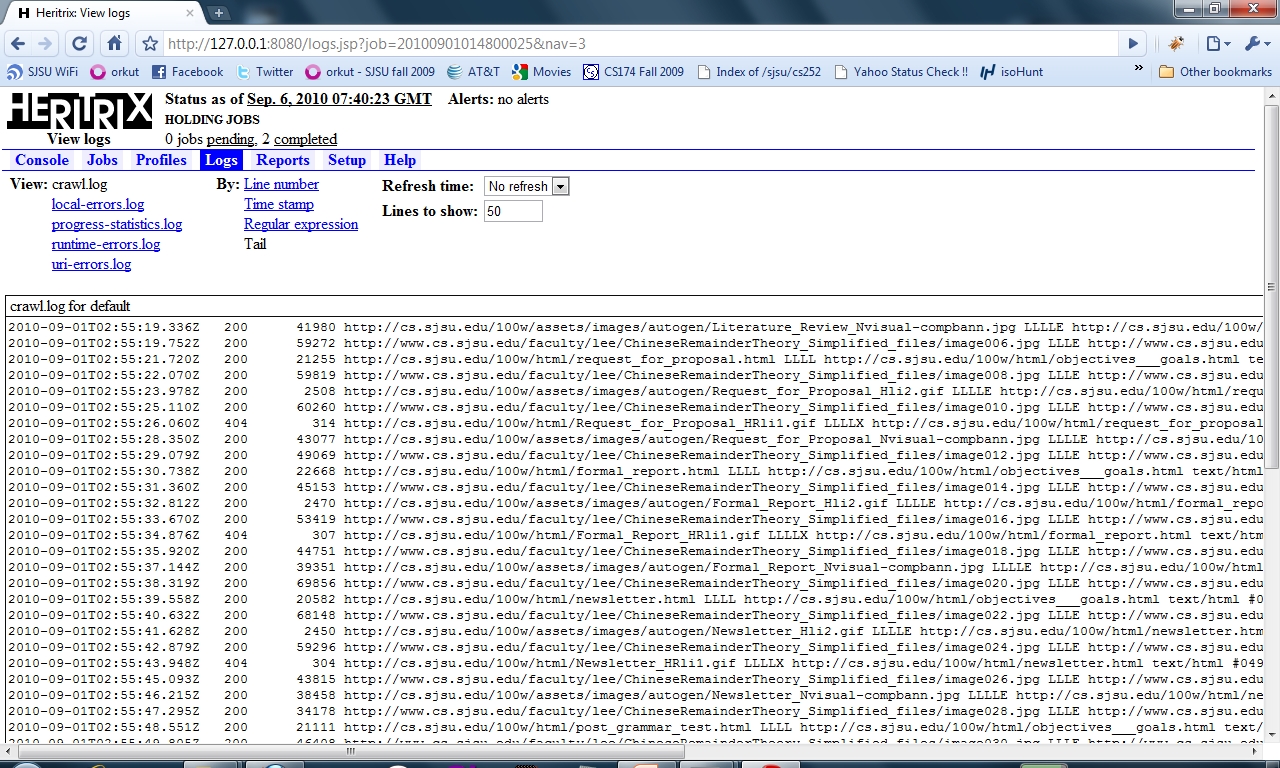Open the Refresh time dropdown

click(x=526, y=186)
